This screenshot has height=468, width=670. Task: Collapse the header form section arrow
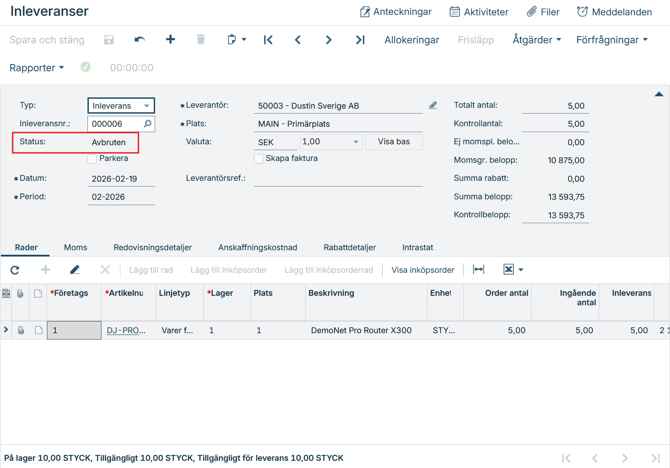[x=658, y=94]
